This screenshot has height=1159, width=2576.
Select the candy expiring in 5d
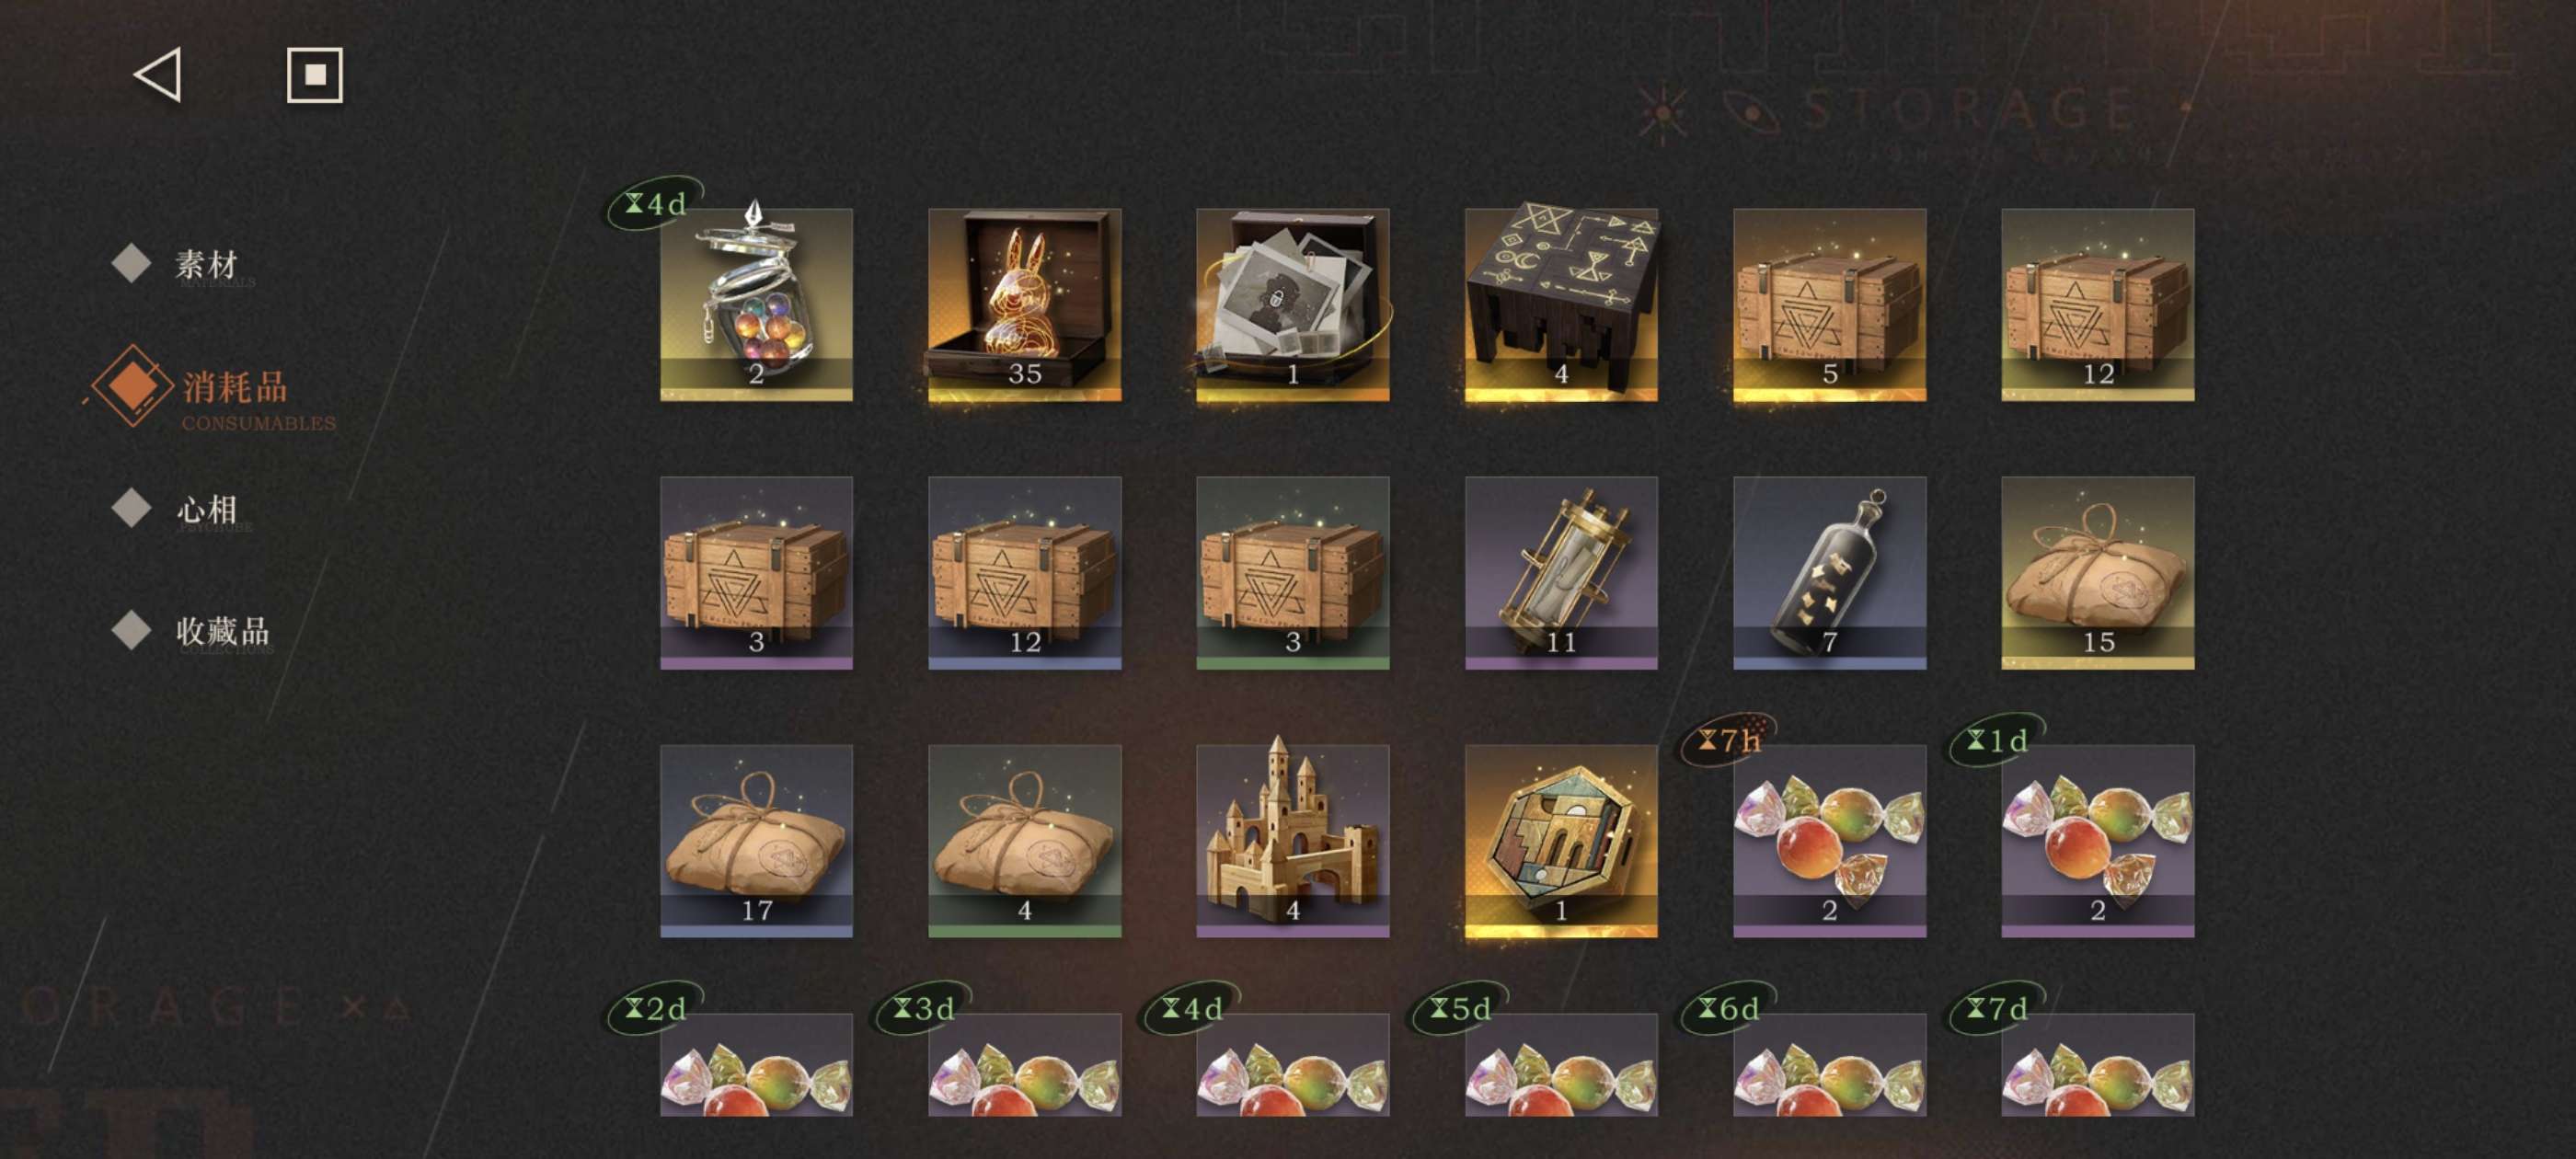[1561, 1064]
